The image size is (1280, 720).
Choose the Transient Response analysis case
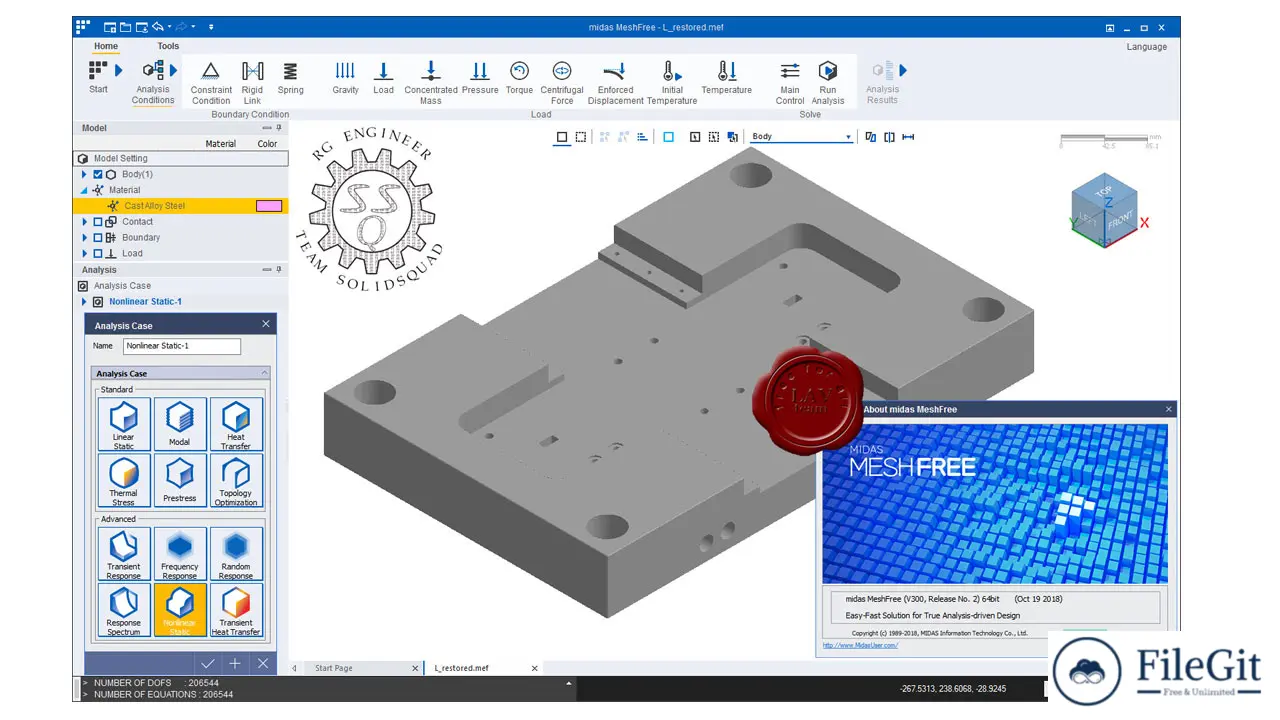click(124, 554)
